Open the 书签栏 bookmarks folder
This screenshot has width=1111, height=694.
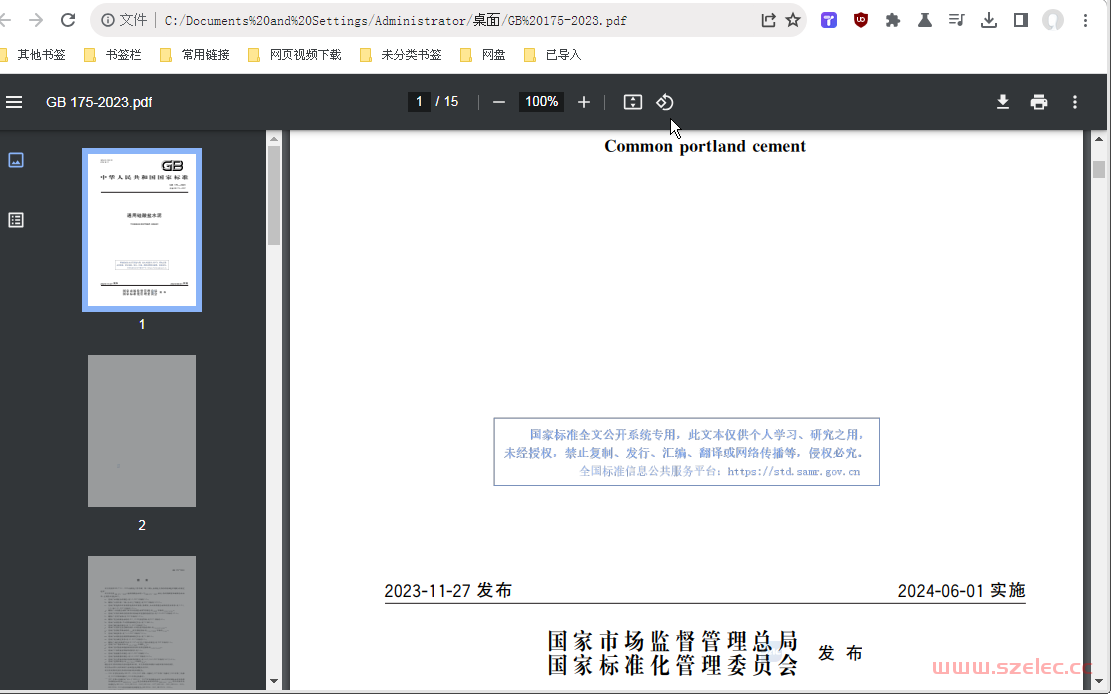pos(113,55)
